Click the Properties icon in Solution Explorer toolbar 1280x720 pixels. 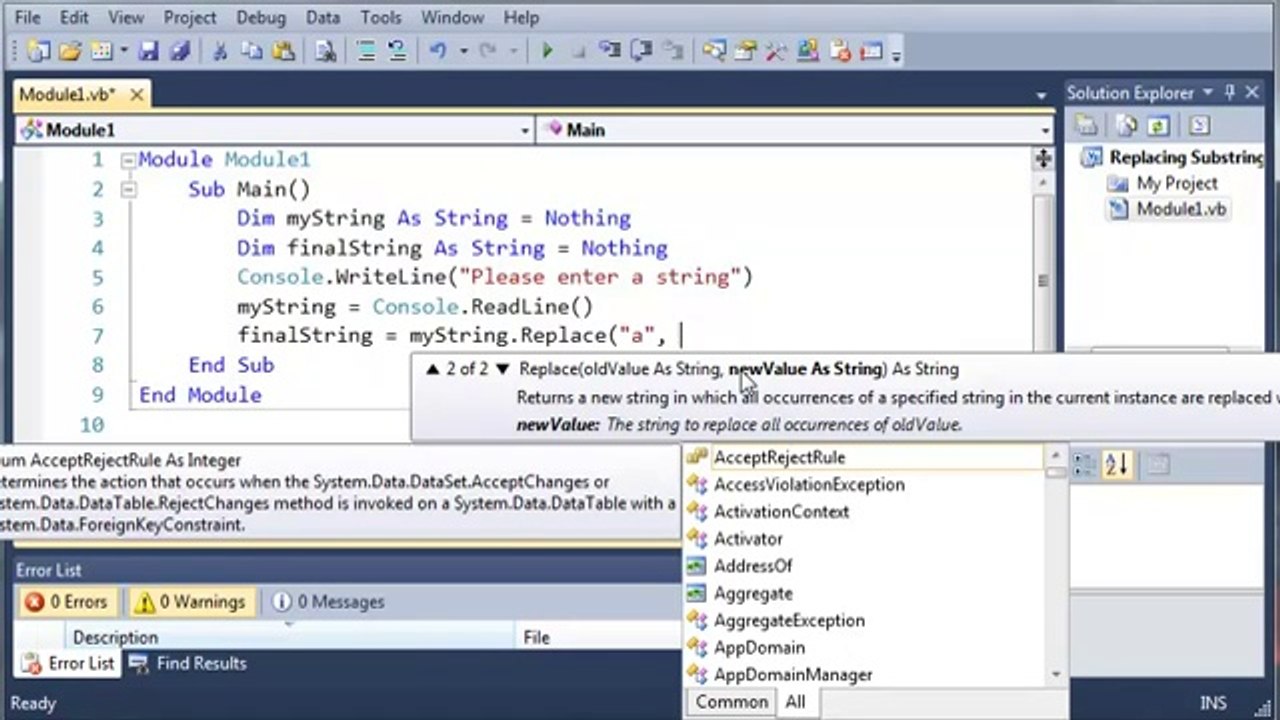[1086, 126]
